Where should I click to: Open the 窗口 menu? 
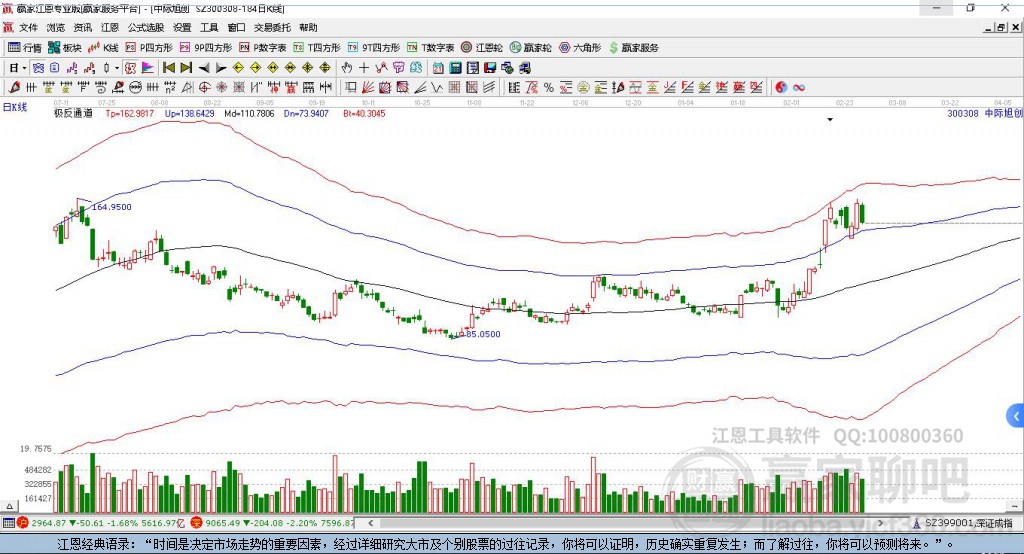coord(236,27)
